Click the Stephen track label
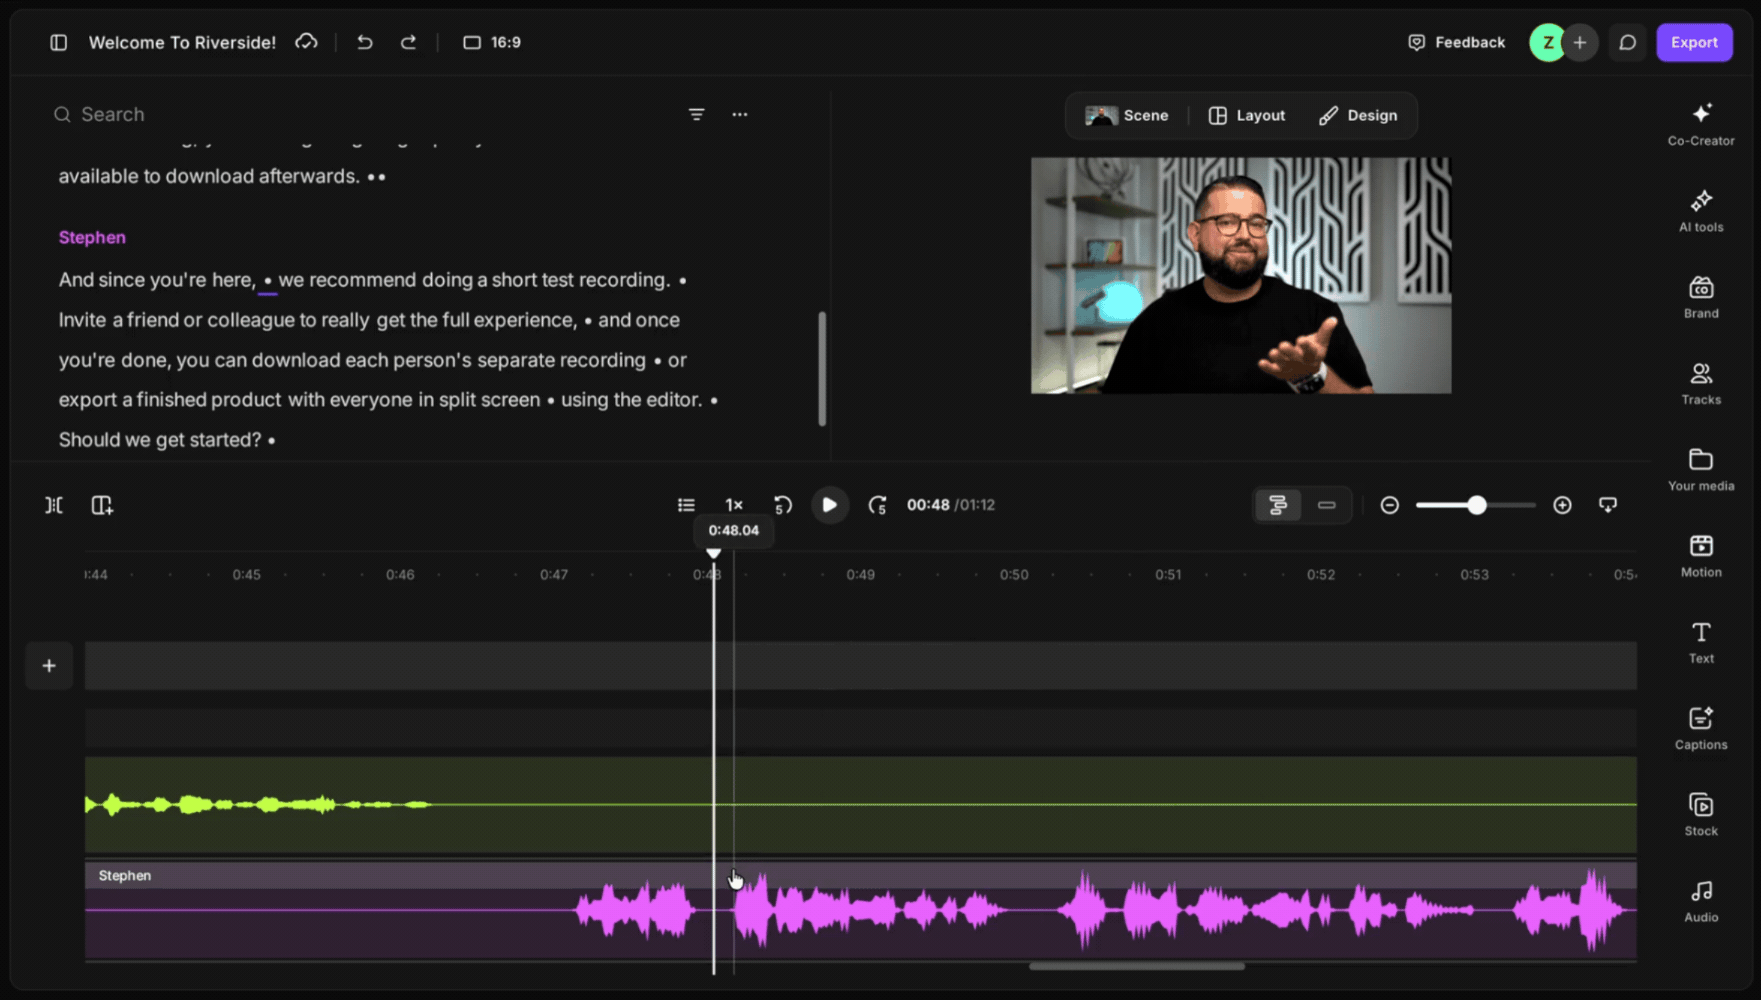This screenshot has width=1761, height=1000. click(x=125, y=875)
